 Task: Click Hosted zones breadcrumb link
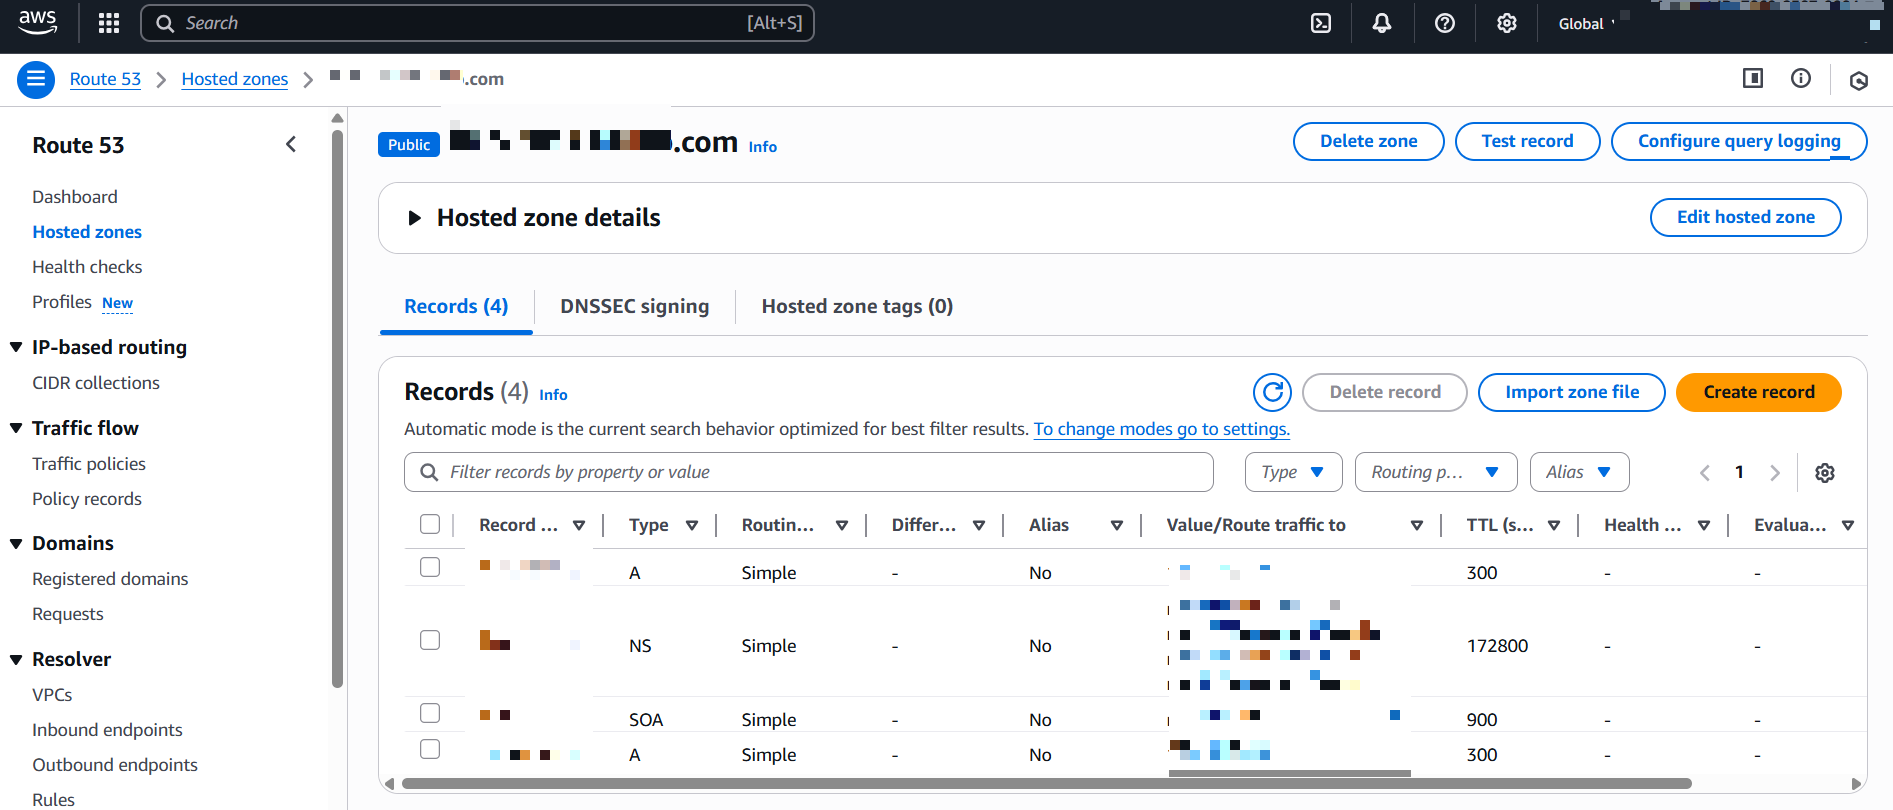(235, 79)
